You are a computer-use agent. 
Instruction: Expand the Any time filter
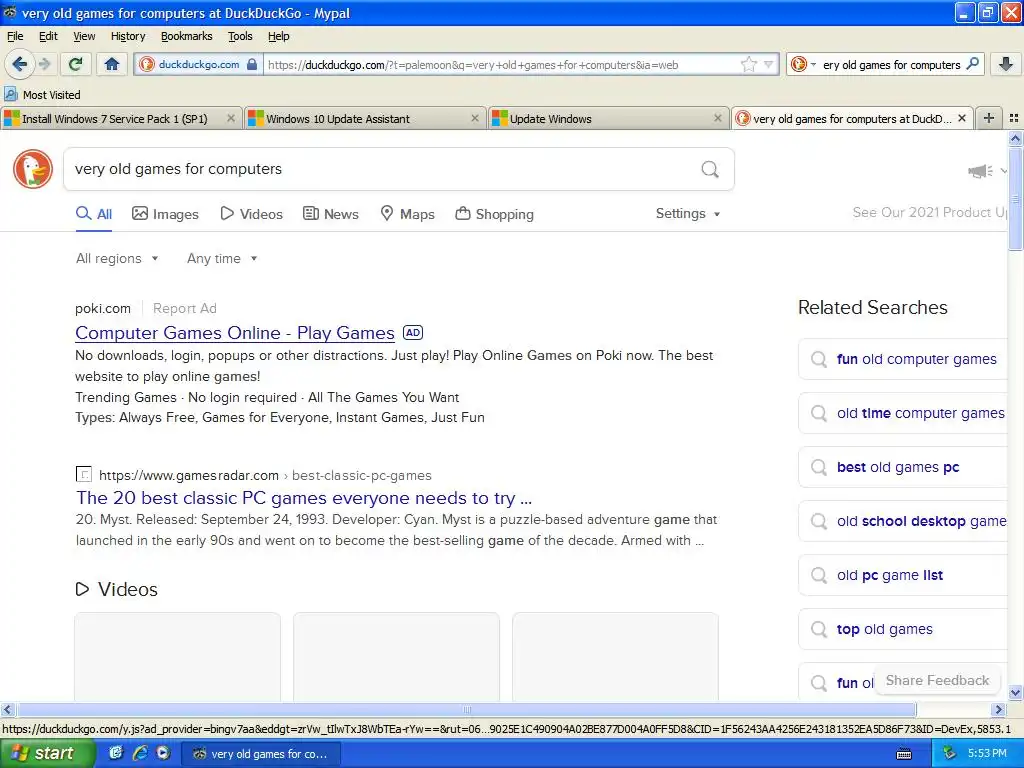coord(222,259)
